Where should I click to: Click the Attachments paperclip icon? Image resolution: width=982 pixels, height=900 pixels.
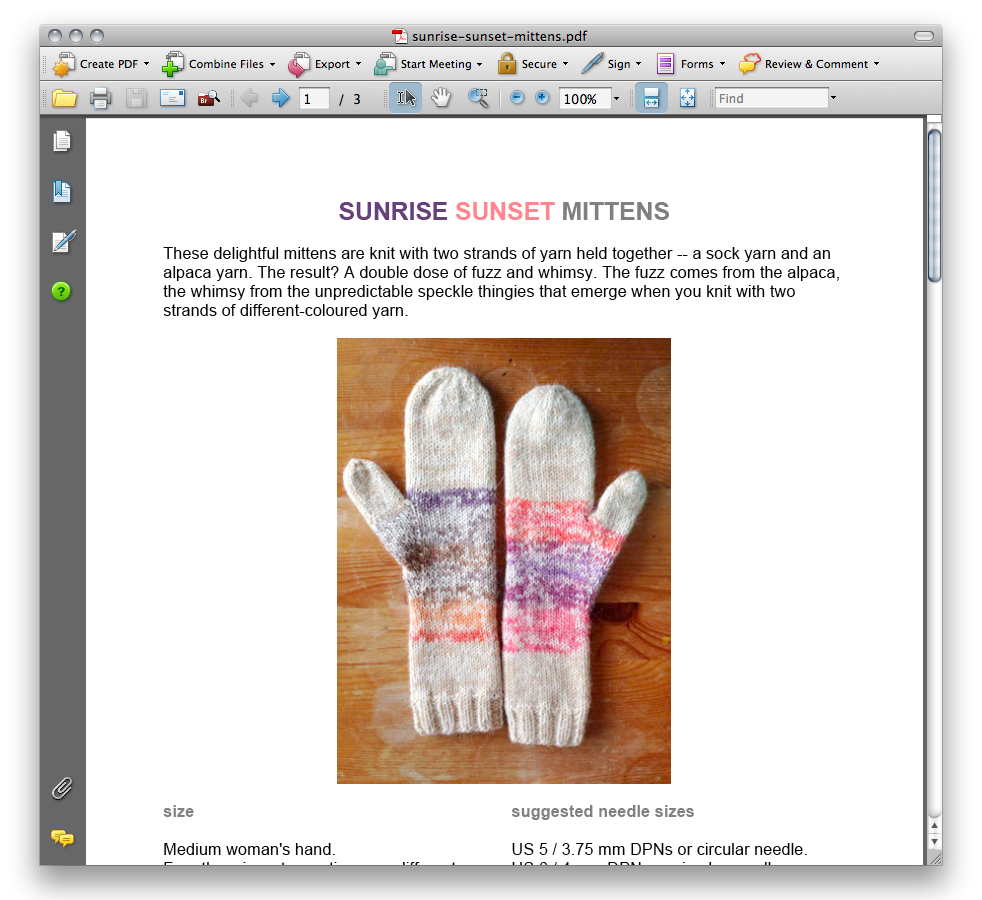point(62,789)
